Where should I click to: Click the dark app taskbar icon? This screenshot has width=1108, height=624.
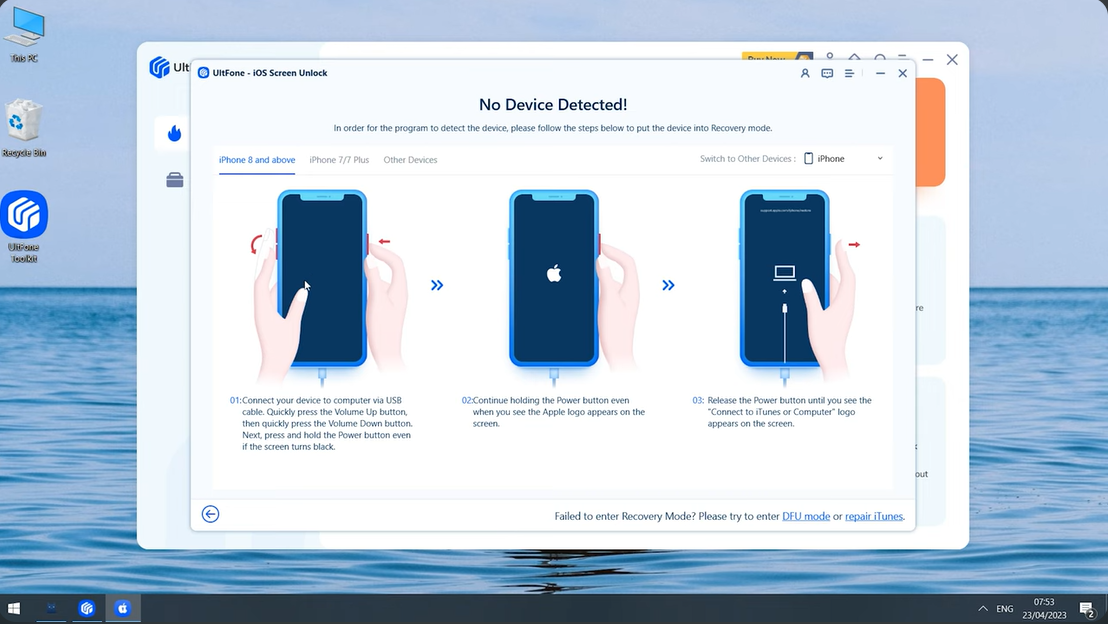click(51, 608)
